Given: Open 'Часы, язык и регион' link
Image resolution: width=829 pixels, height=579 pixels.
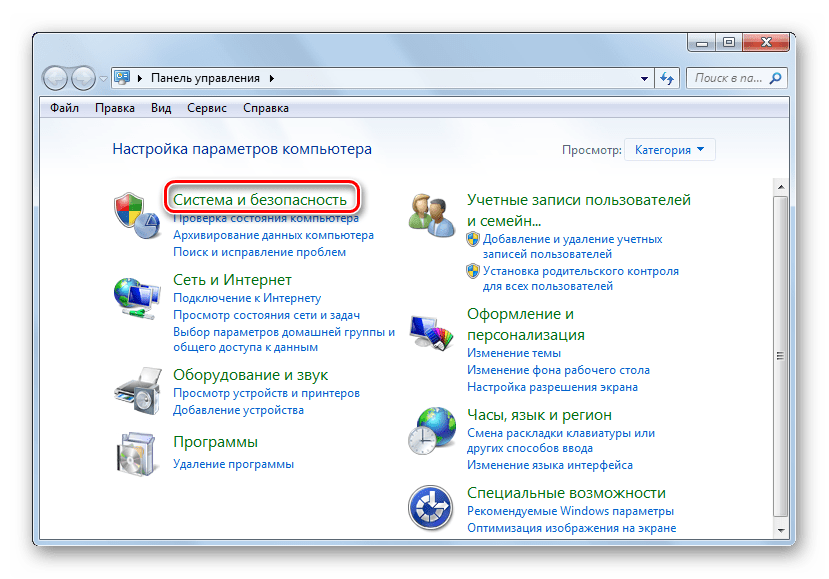Looking at the screenshot, I should [539, 415].
